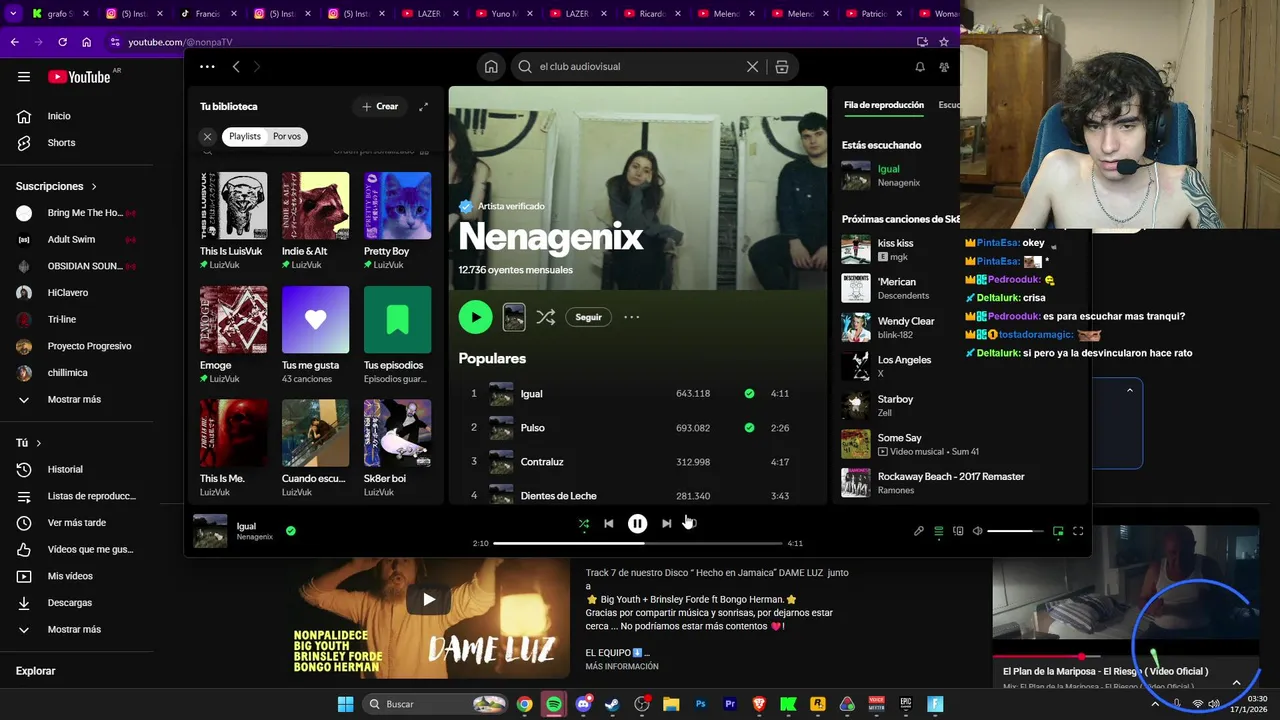Open This Is LuisVuk playlist
Viewport: 1280px width, 720px height.
pos(233,221)
